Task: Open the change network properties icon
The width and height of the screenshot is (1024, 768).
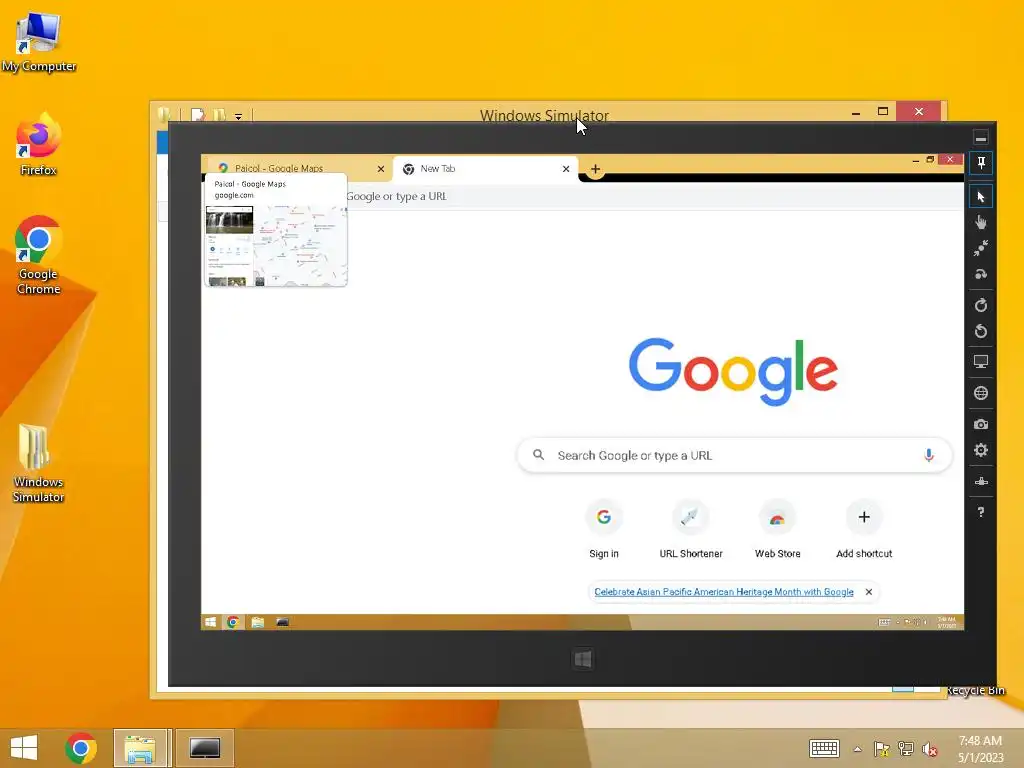Action: point(980,481)
